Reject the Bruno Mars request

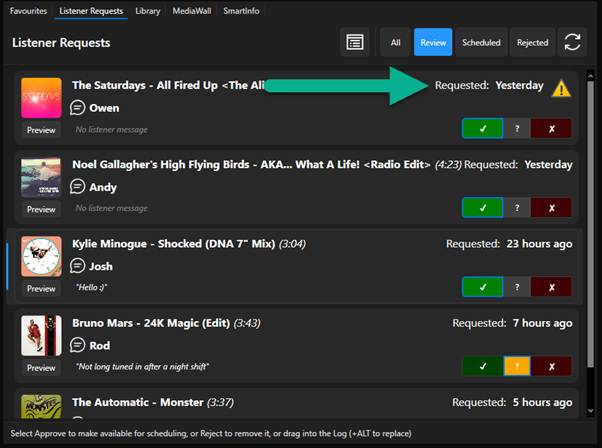pos(551,366)
